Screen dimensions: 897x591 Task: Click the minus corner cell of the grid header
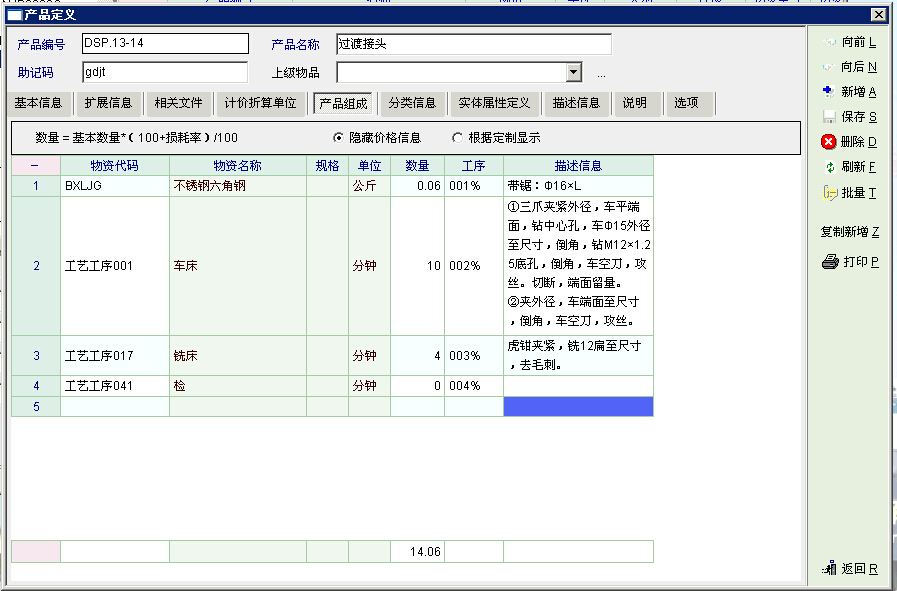(x=35, y=165)
